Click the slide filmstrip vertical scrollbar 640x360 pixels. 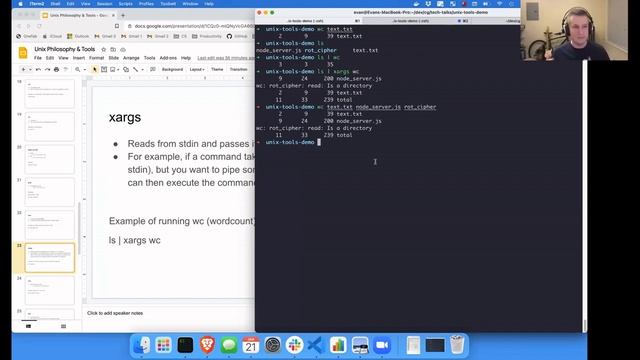[79, 229]
